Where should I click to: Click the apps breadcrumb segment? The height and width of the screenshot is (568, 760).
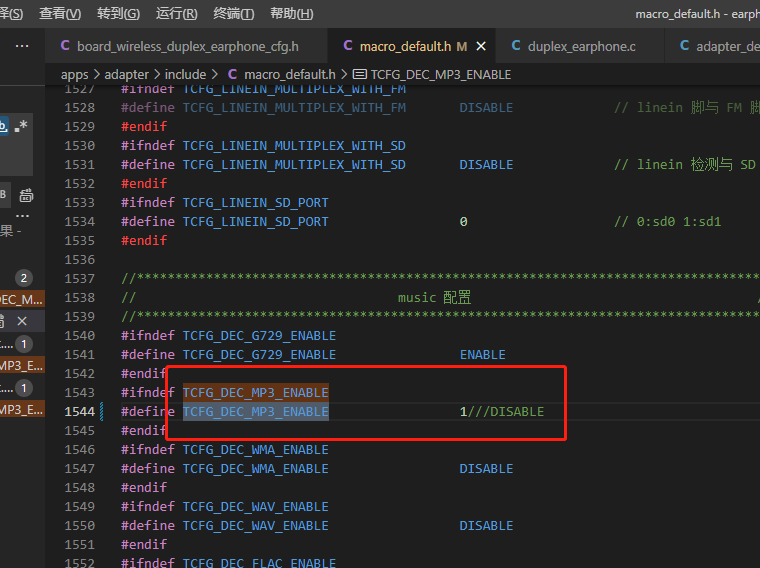(75, 75)
